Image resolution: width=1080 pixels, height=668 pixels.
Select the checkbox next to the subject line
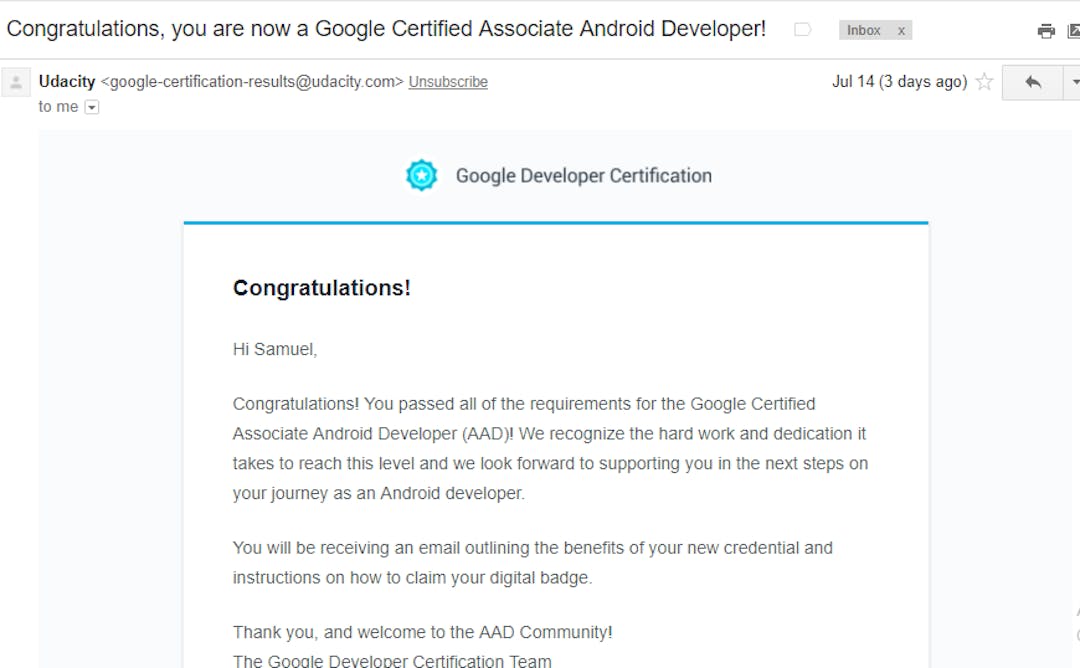tap(802, 30)
